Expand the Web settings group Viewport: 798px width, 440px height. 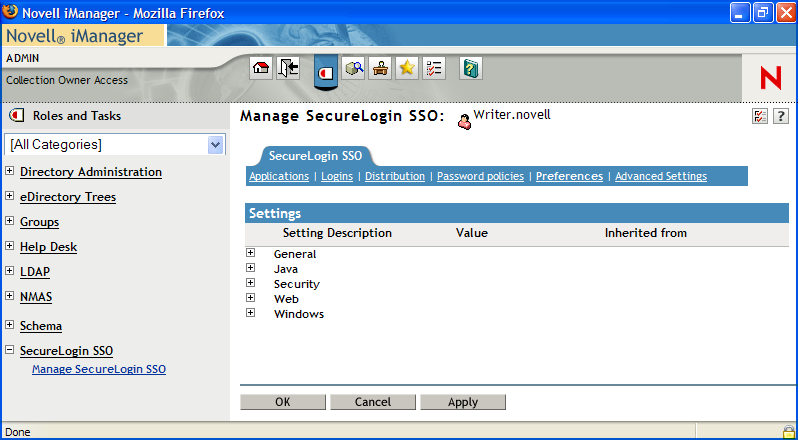[250, 298]
